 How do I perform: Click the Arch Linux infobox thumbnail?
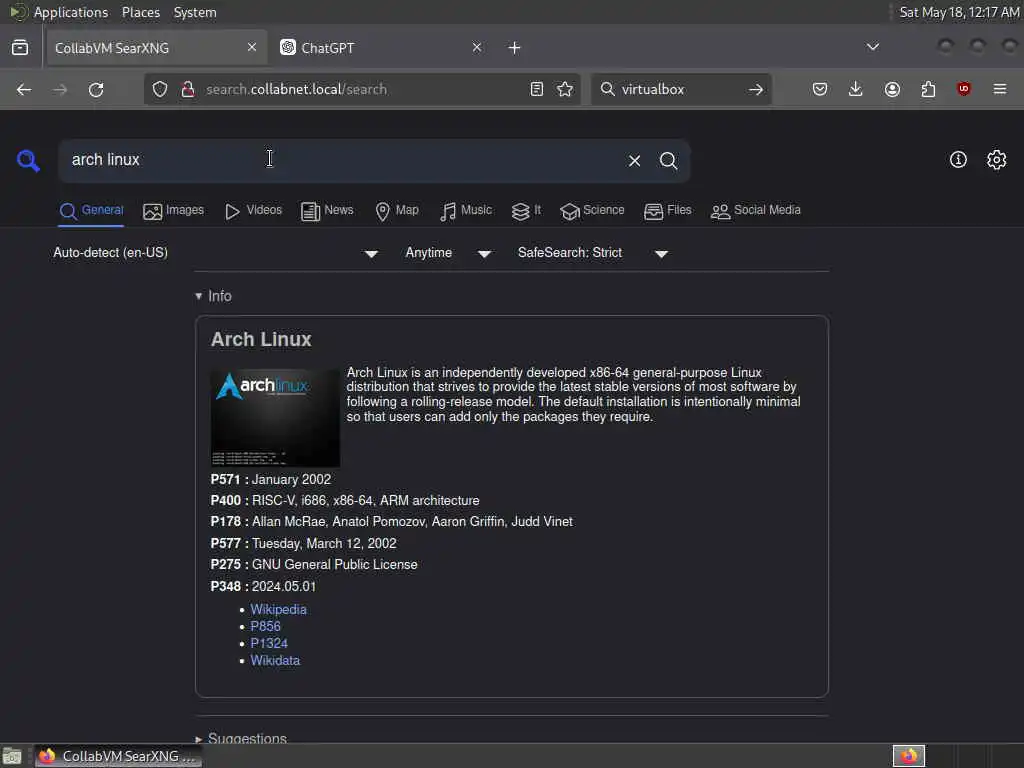[275, 417]
